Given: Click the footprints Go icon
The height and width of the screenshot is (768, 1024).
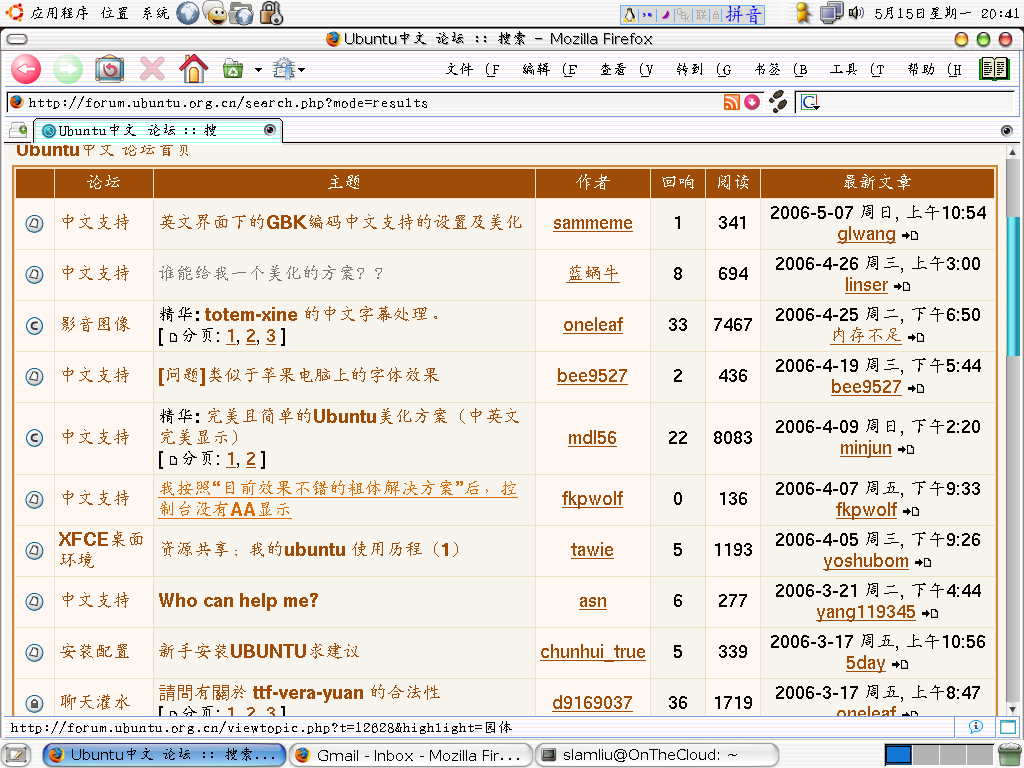Looking at the screenshot, I should [777, 102].
